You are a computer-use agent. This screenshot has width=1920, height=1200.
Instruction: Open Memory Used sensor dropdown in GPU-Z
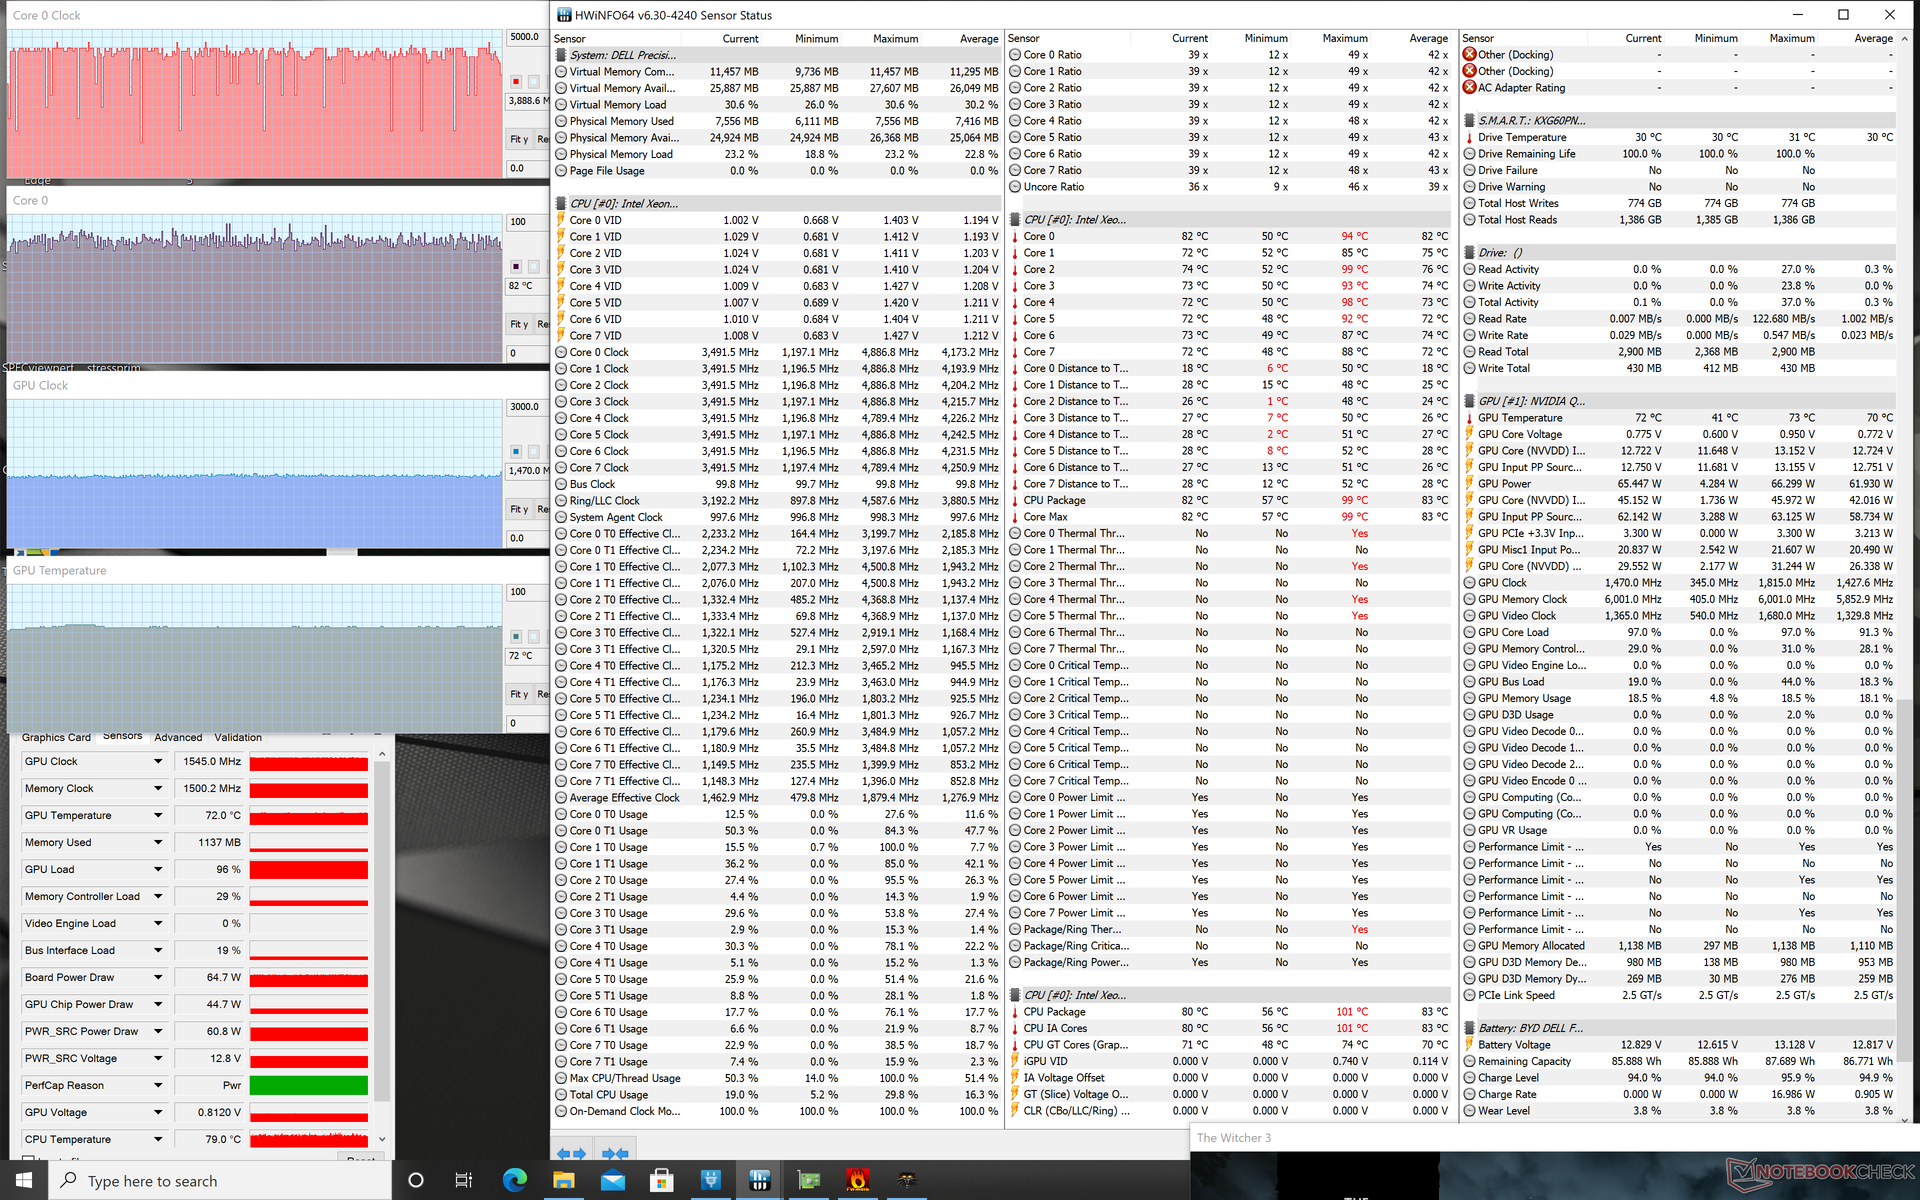pos(158,843)
